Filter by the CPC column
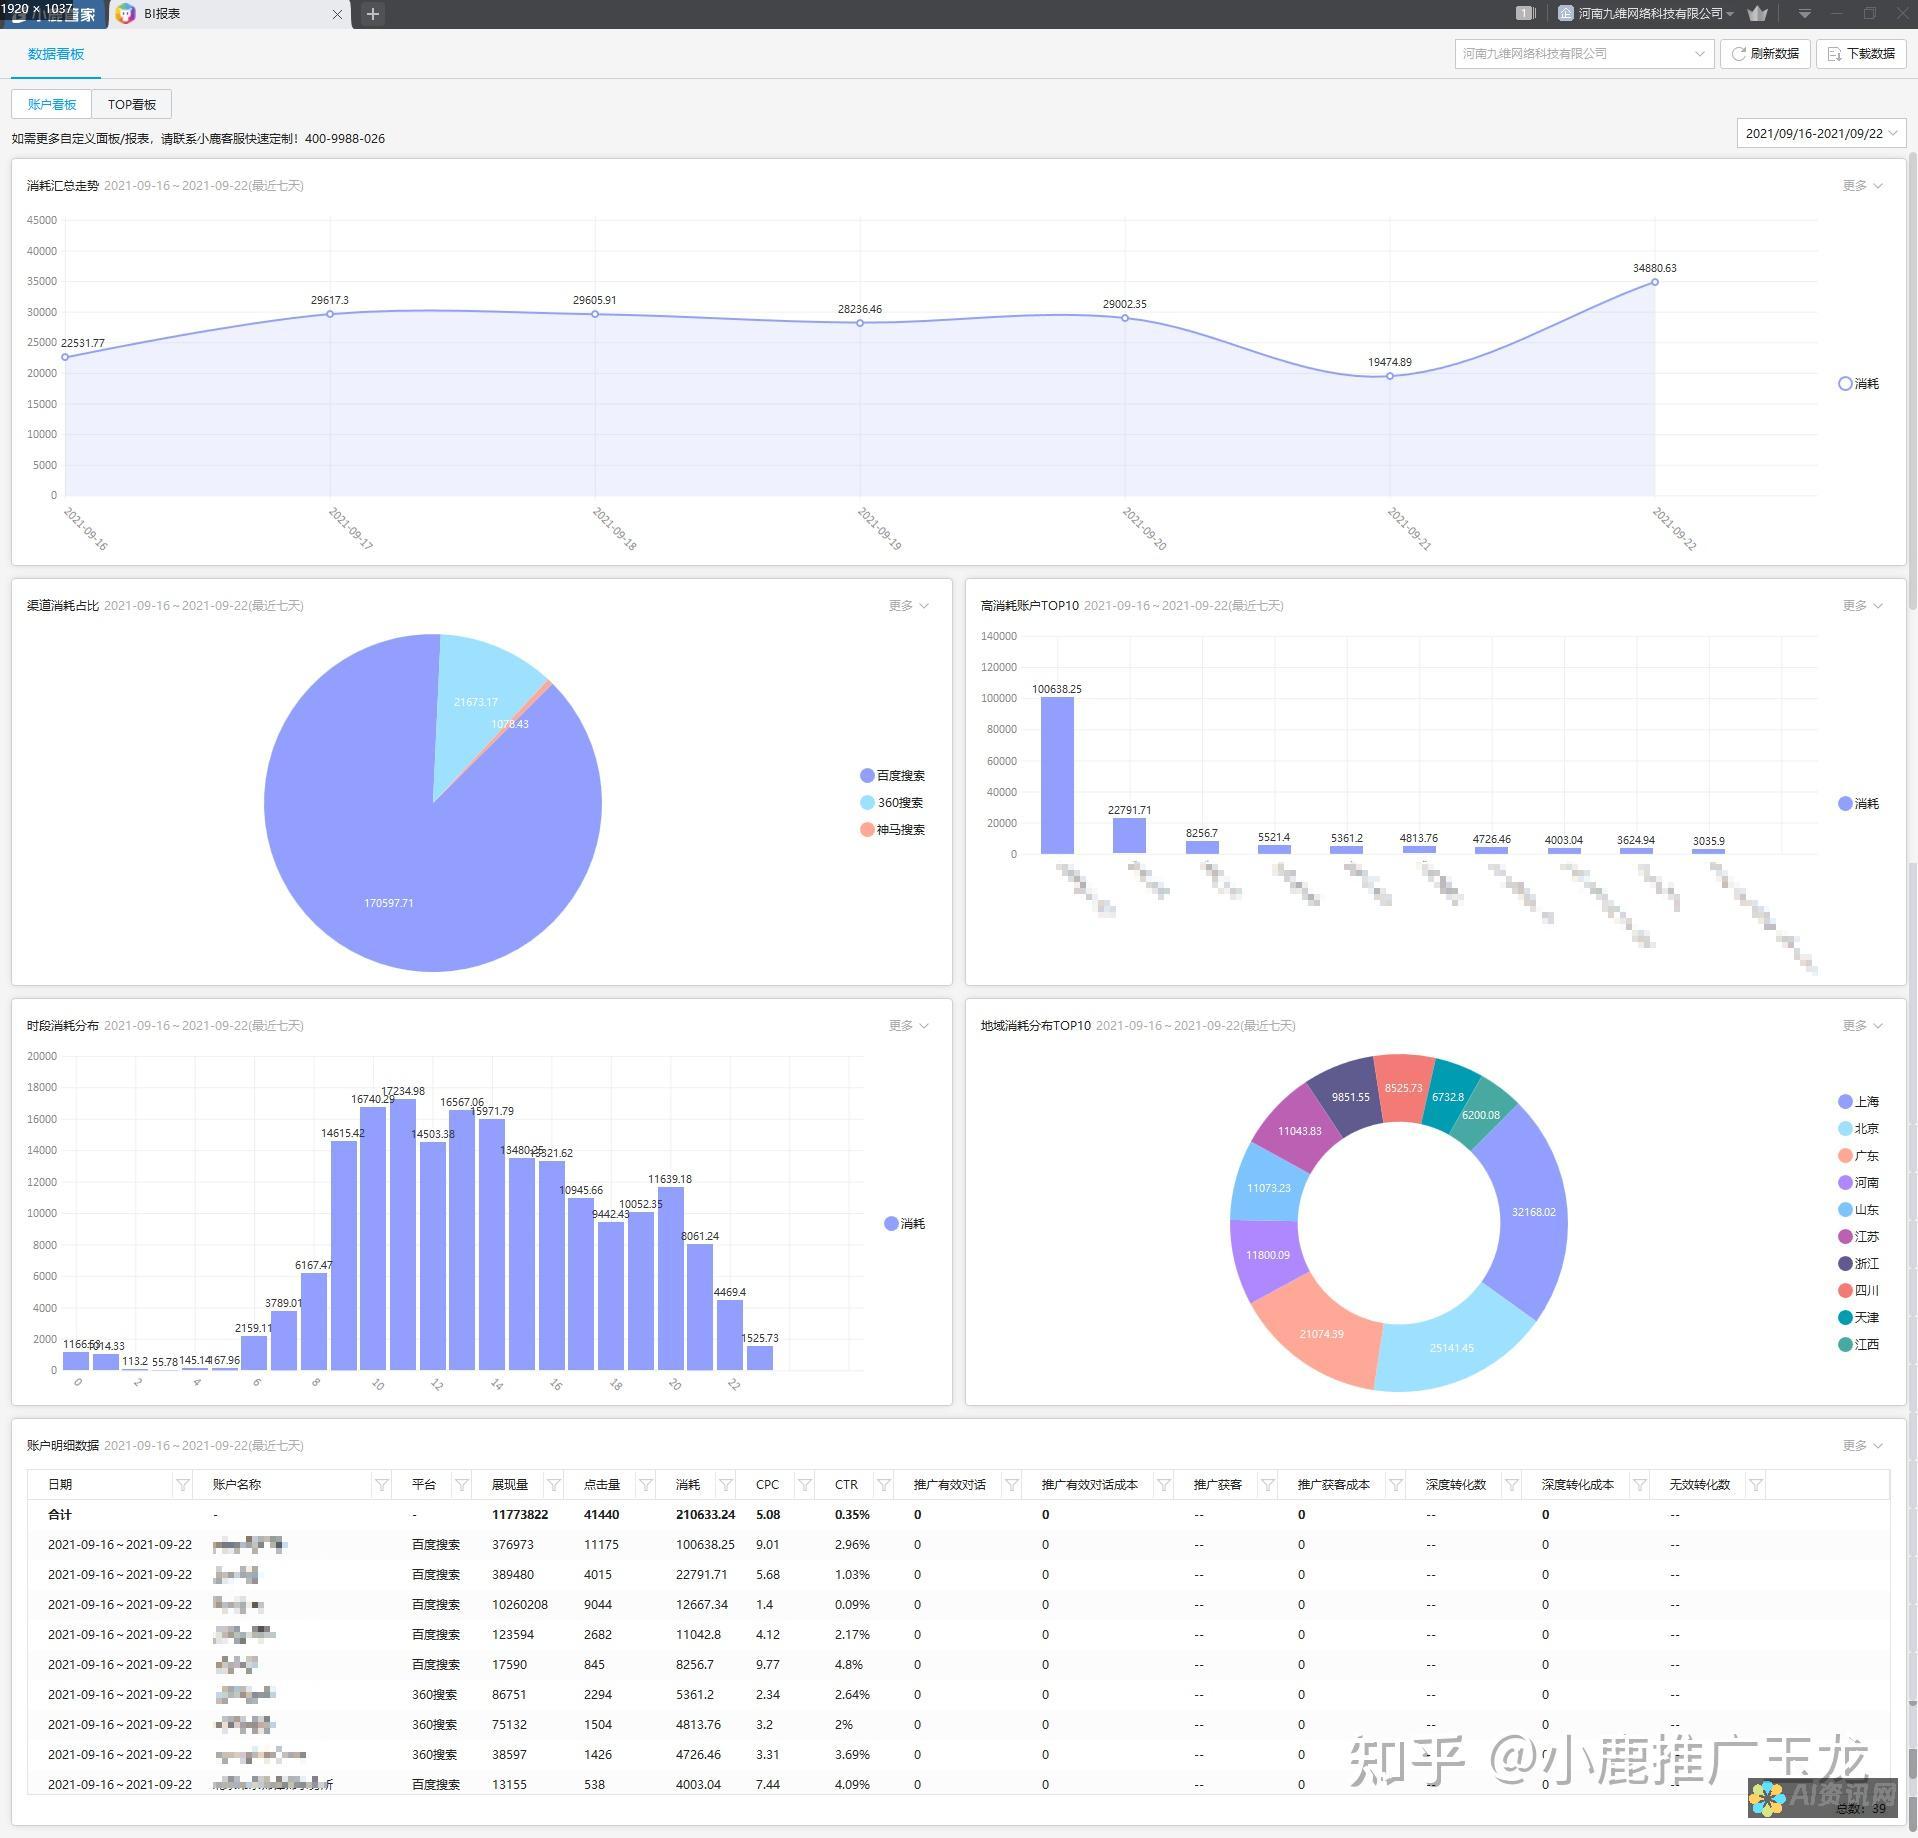1918x1838 pixels. point(805,1485)
